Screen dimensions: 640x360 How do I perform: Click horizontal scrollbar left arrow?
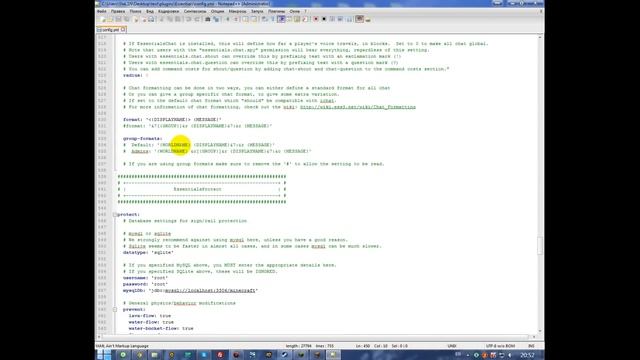pyautogui.click(x=98, y=337)
